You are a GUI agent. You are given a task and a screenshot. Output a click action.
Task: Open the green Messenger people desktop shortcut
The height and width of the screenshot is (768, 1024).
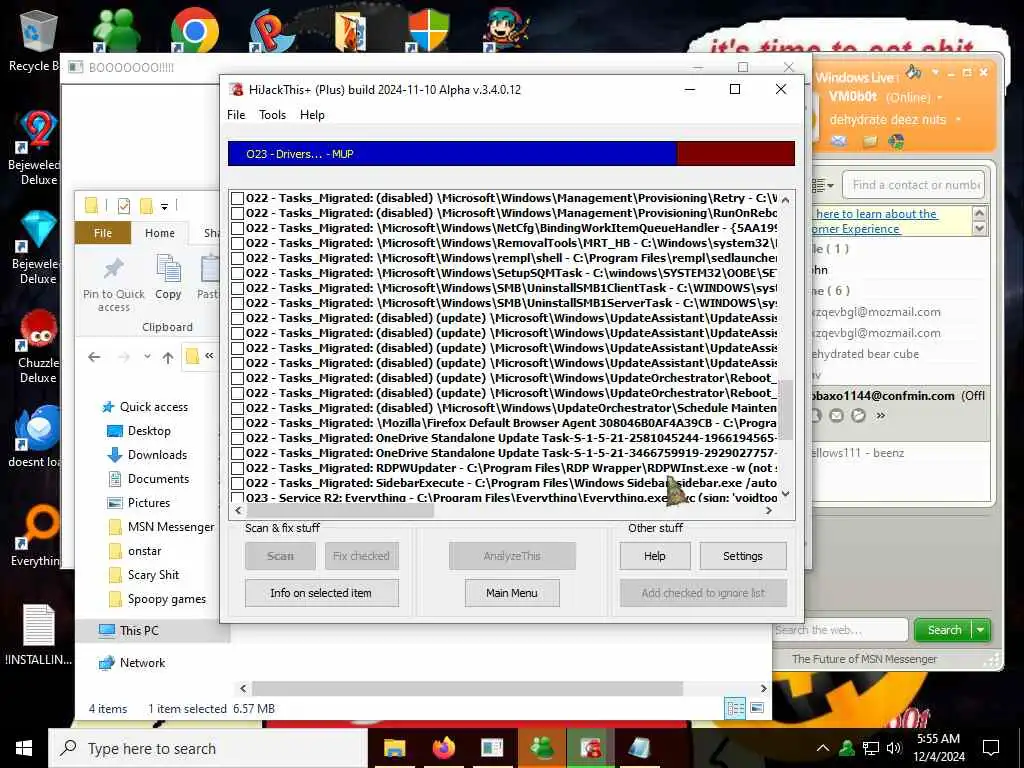tap(116, 29)
